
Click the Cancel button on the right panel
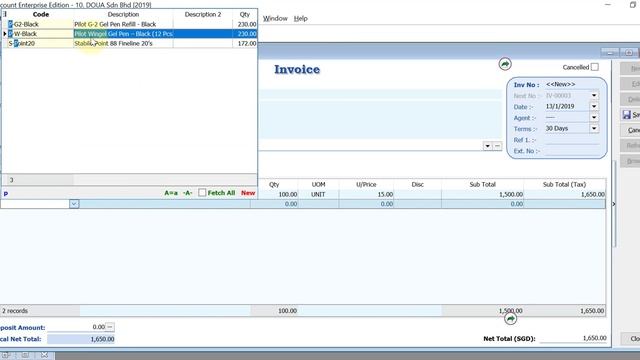631,130
